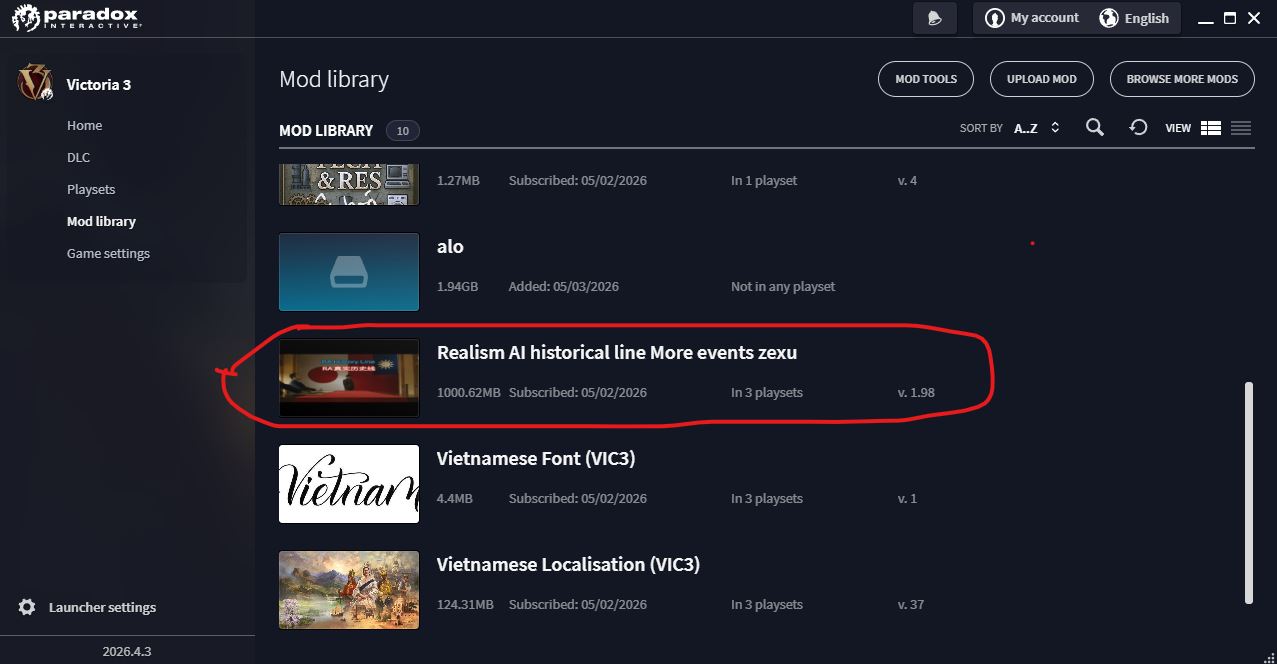The image size is (1277, 664).
Task: Click 'In 3 playsets' for Vietnamese Font
Action: pos(767,498)
